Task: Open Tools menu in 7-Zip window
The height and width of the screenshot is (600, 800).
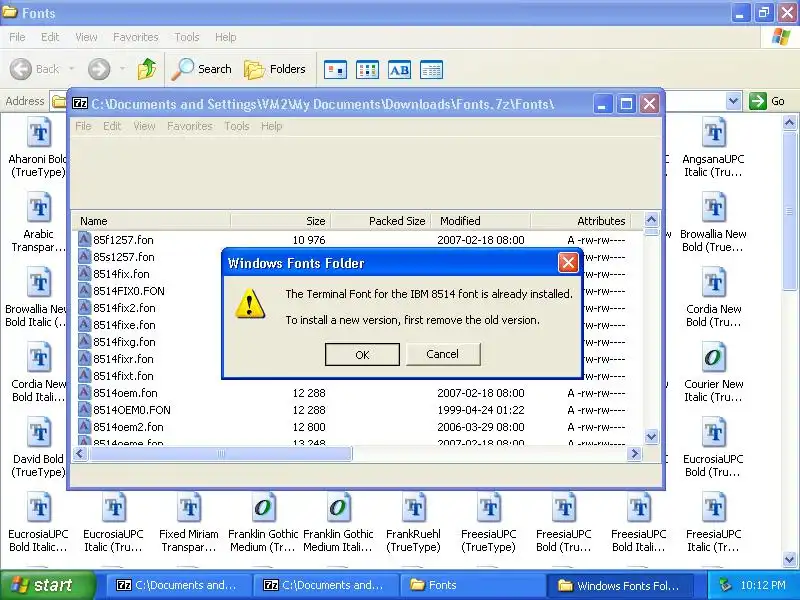Action: click(x=237, y=126)
